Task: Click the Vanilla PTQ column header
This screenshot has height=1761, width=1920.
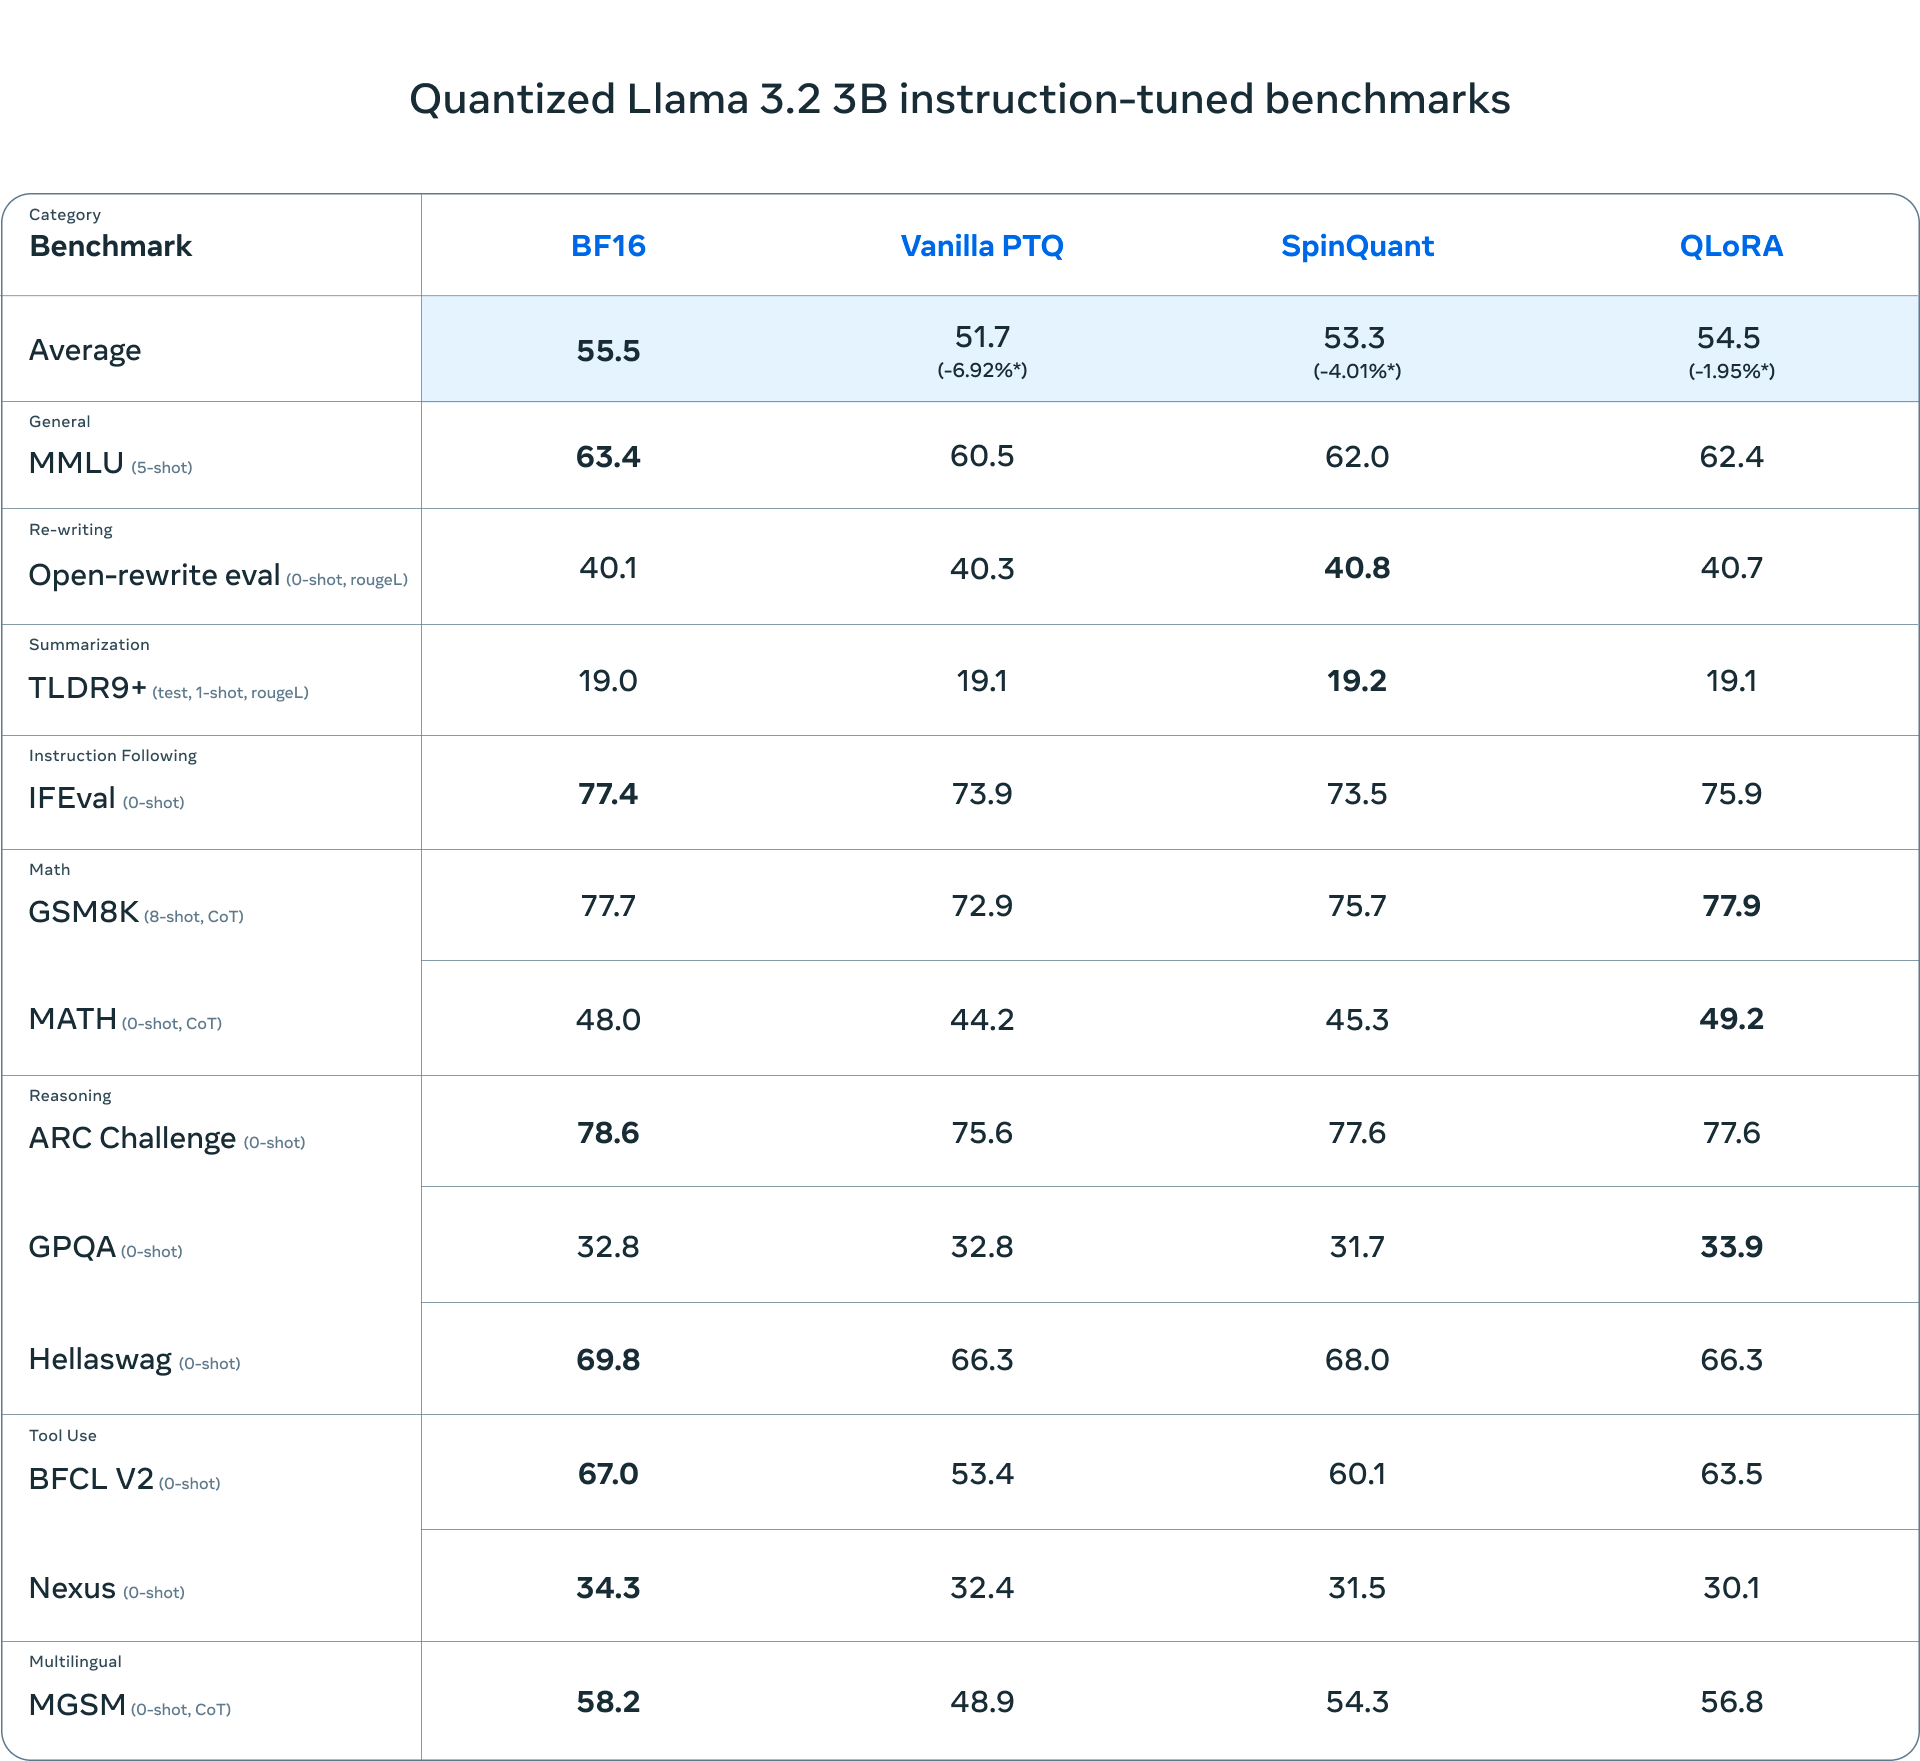Action: tap(982, 246)
